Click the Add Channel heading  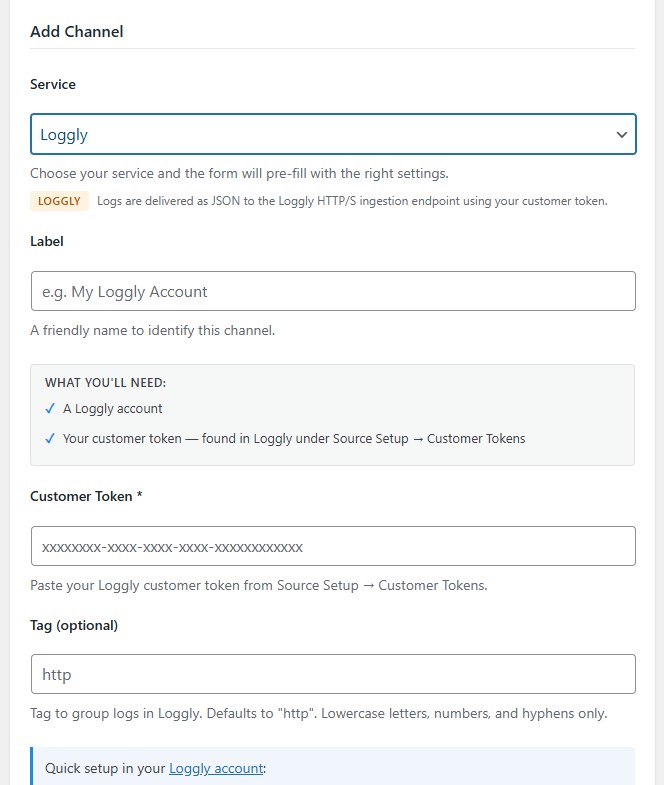pyautogui.click(x=77, y=32)
